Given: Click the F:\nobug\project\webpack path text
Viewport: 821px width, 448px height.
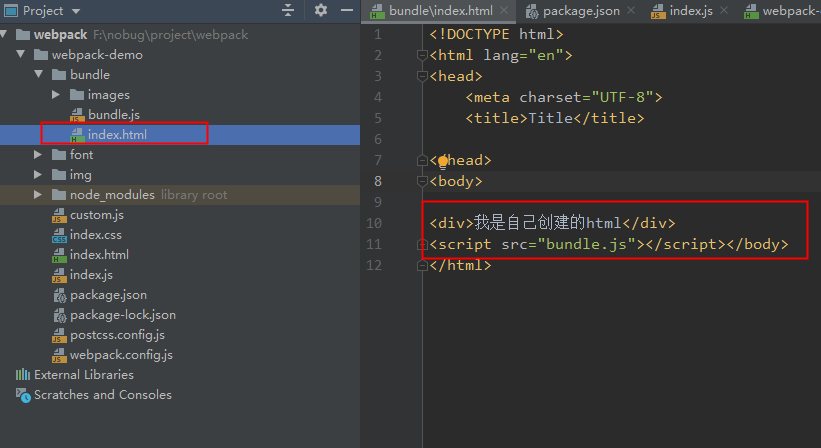Looking at the screenshot, I should (171, 35).
